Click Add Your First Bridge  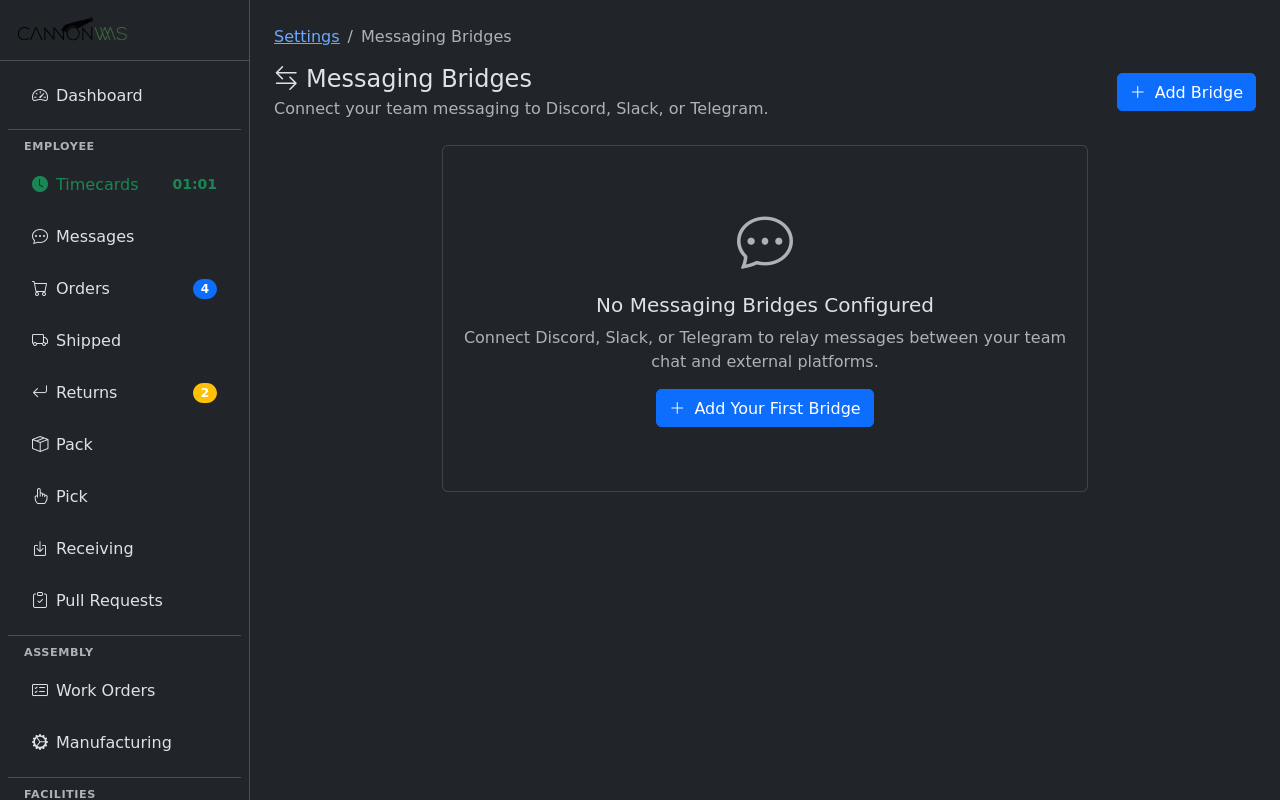764,408
